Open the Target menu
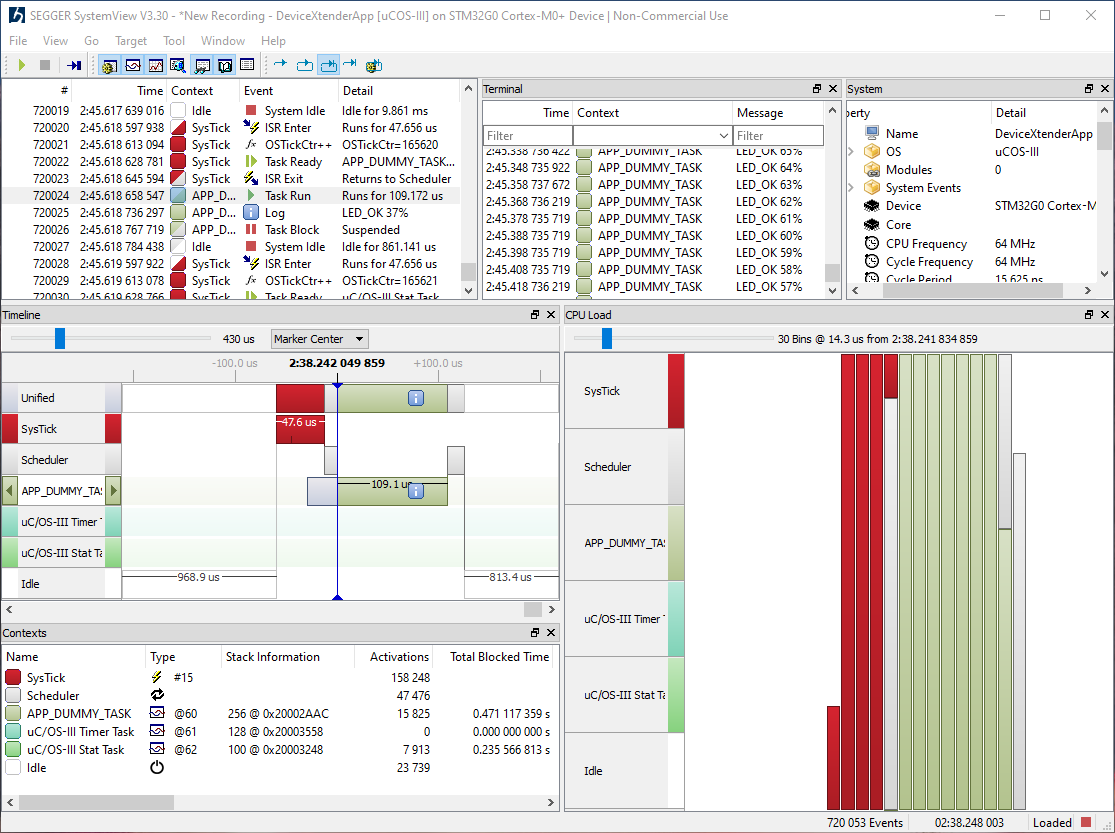The width and height of the screenshot is (1115, 833). (x=131, y=41)
